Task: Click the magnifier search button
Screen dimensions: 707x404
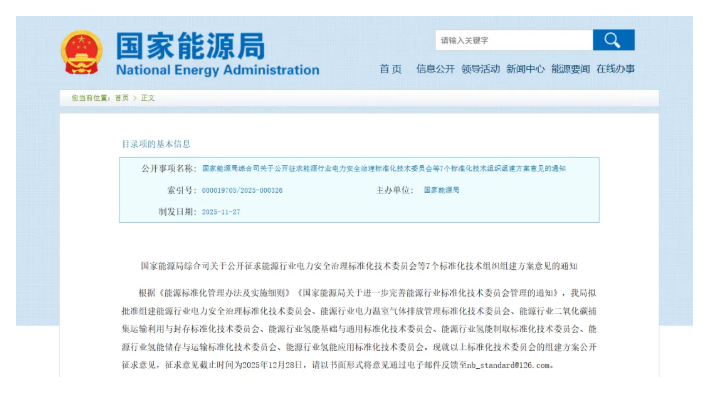Action: [613, 40]
